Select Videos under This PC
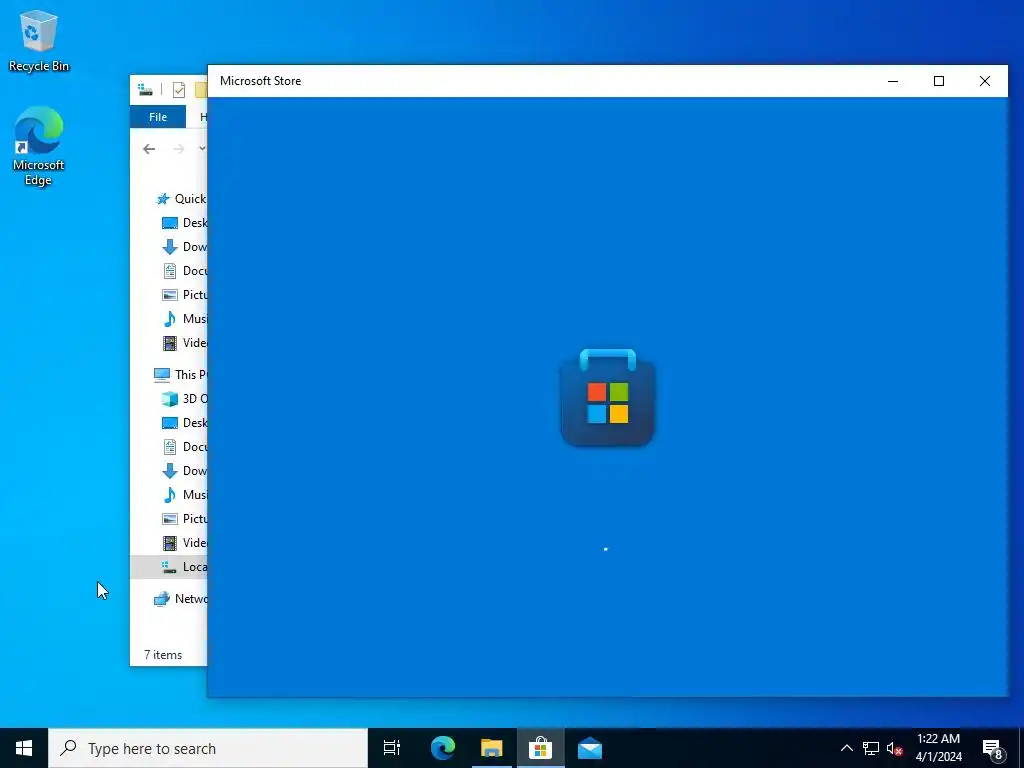Viewport: 1024px width, 768px height. pyautogui.click(x=184, y=543)
